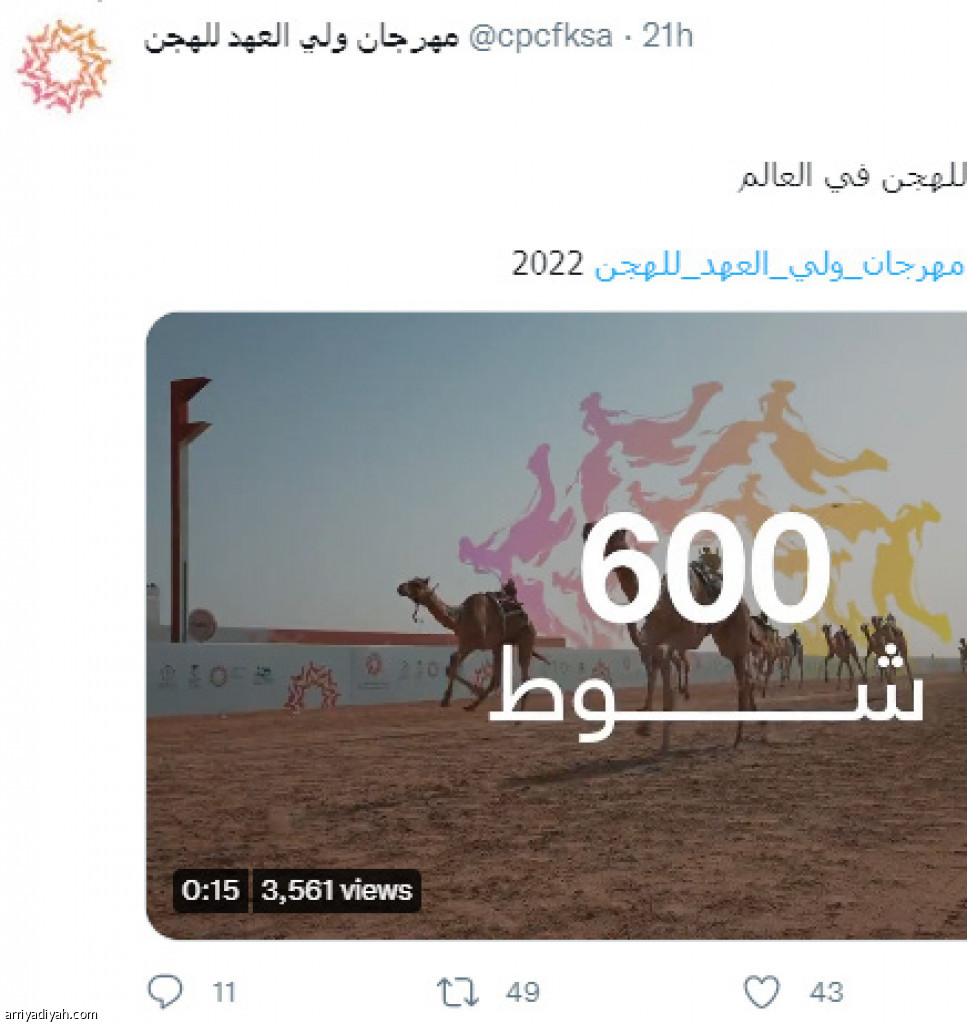Click the large 600 overlay text
967x1024 pixels.
click(705, 567)
